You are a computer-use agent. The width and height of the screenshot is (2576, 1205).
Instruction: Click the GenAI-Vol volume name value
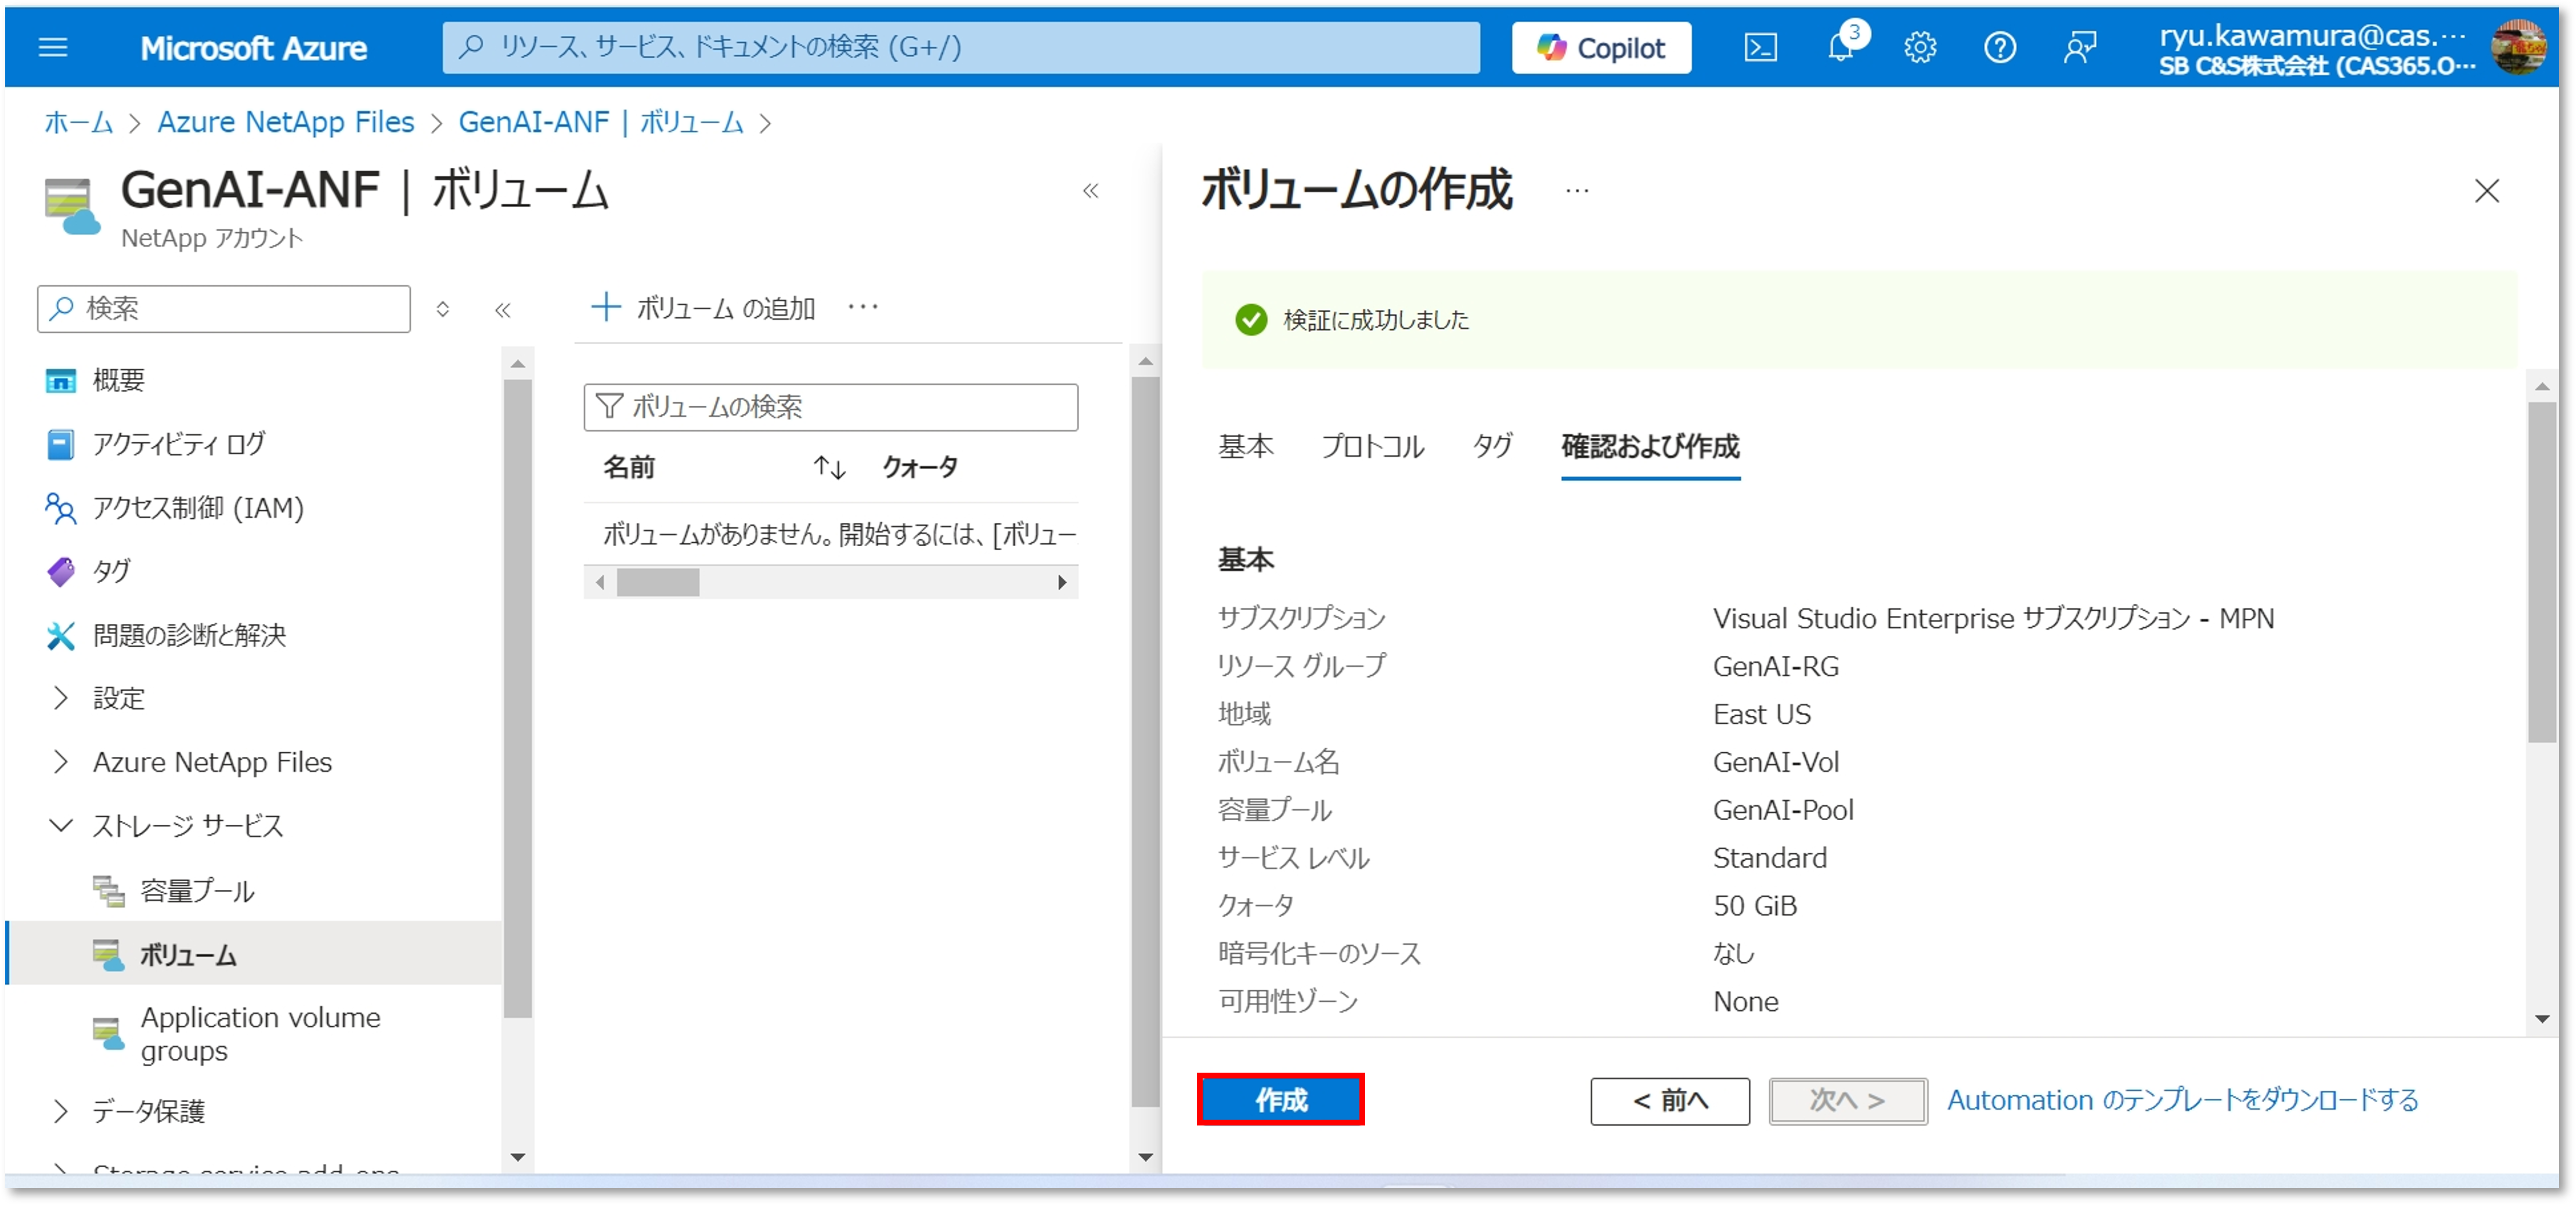pos(1775,762)
